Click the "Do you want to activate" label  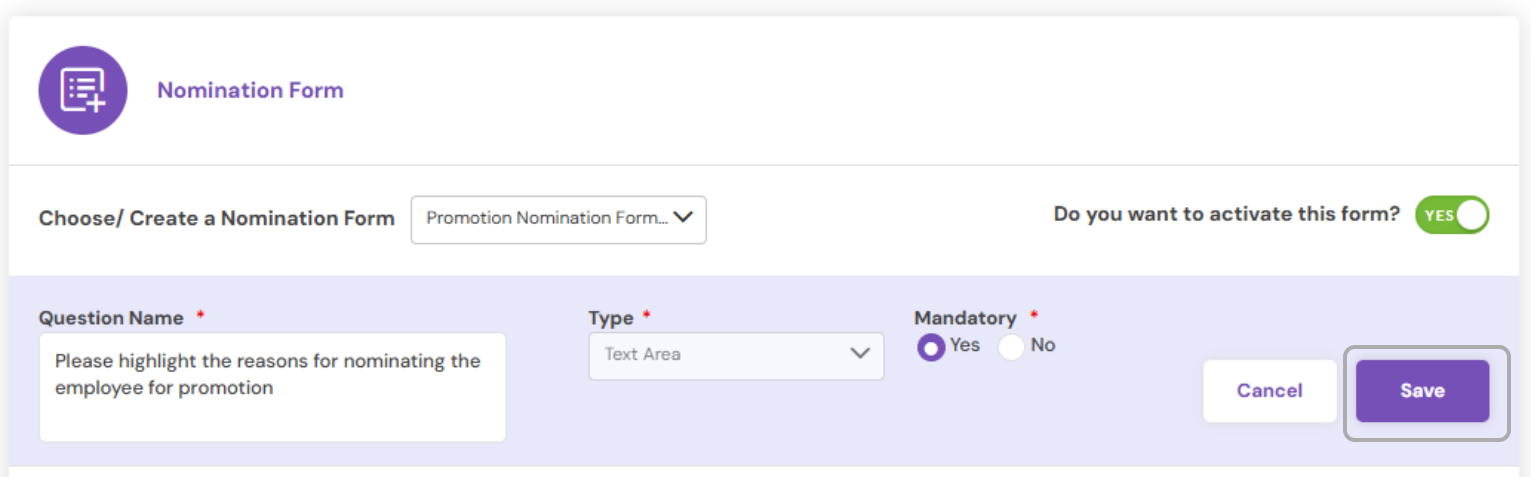(1226, 214)
